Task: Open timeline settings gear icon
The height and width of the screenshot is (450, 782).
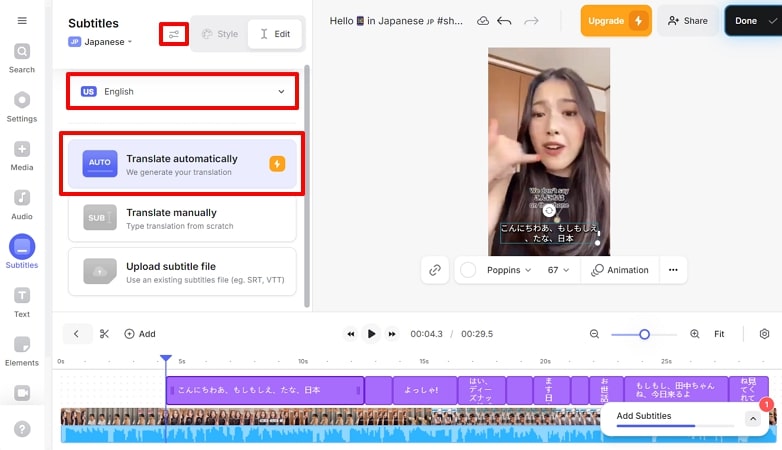Action: 765,334
